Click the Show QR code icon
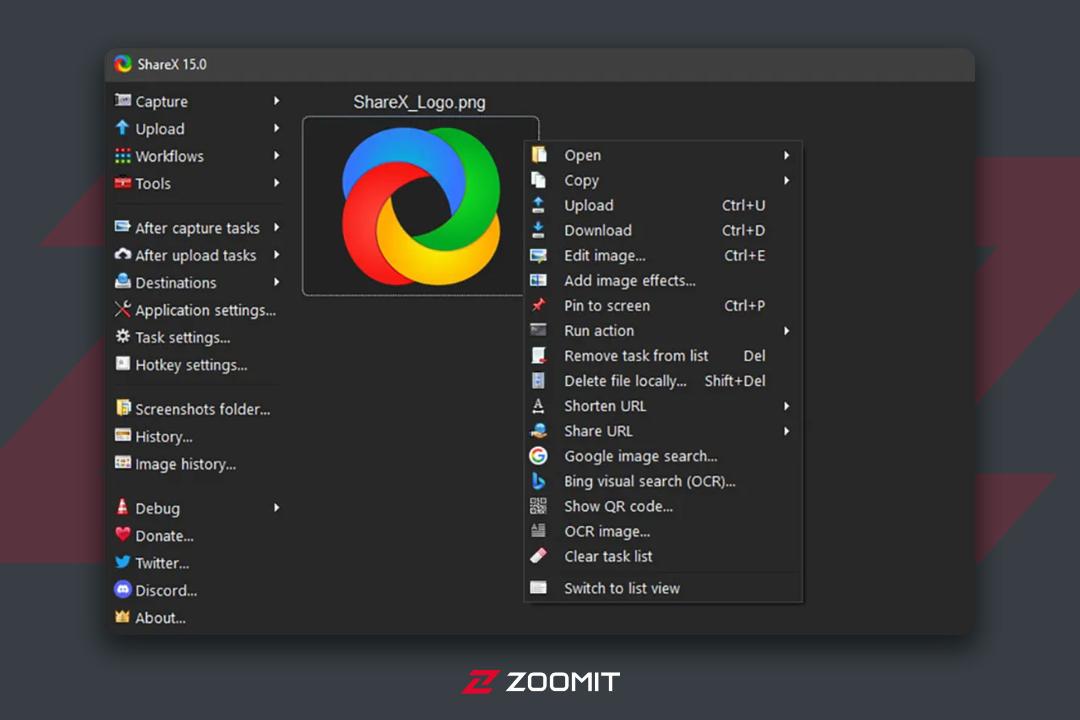Image resolution: width=1080 pixels, height=720 pixels. (x=538, y=506)
